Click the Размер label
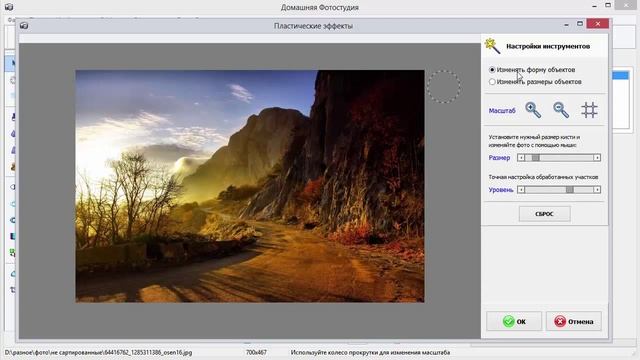This screenshot has width=640, height=360. pos(499,158)
